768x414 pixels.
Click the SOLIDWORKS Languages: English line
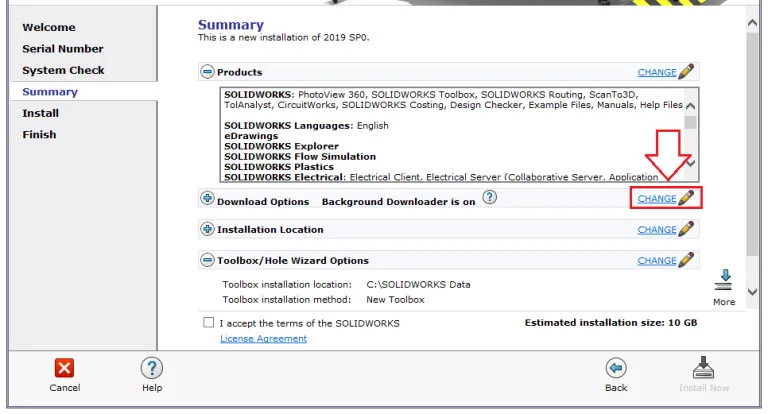pos(306,126)
